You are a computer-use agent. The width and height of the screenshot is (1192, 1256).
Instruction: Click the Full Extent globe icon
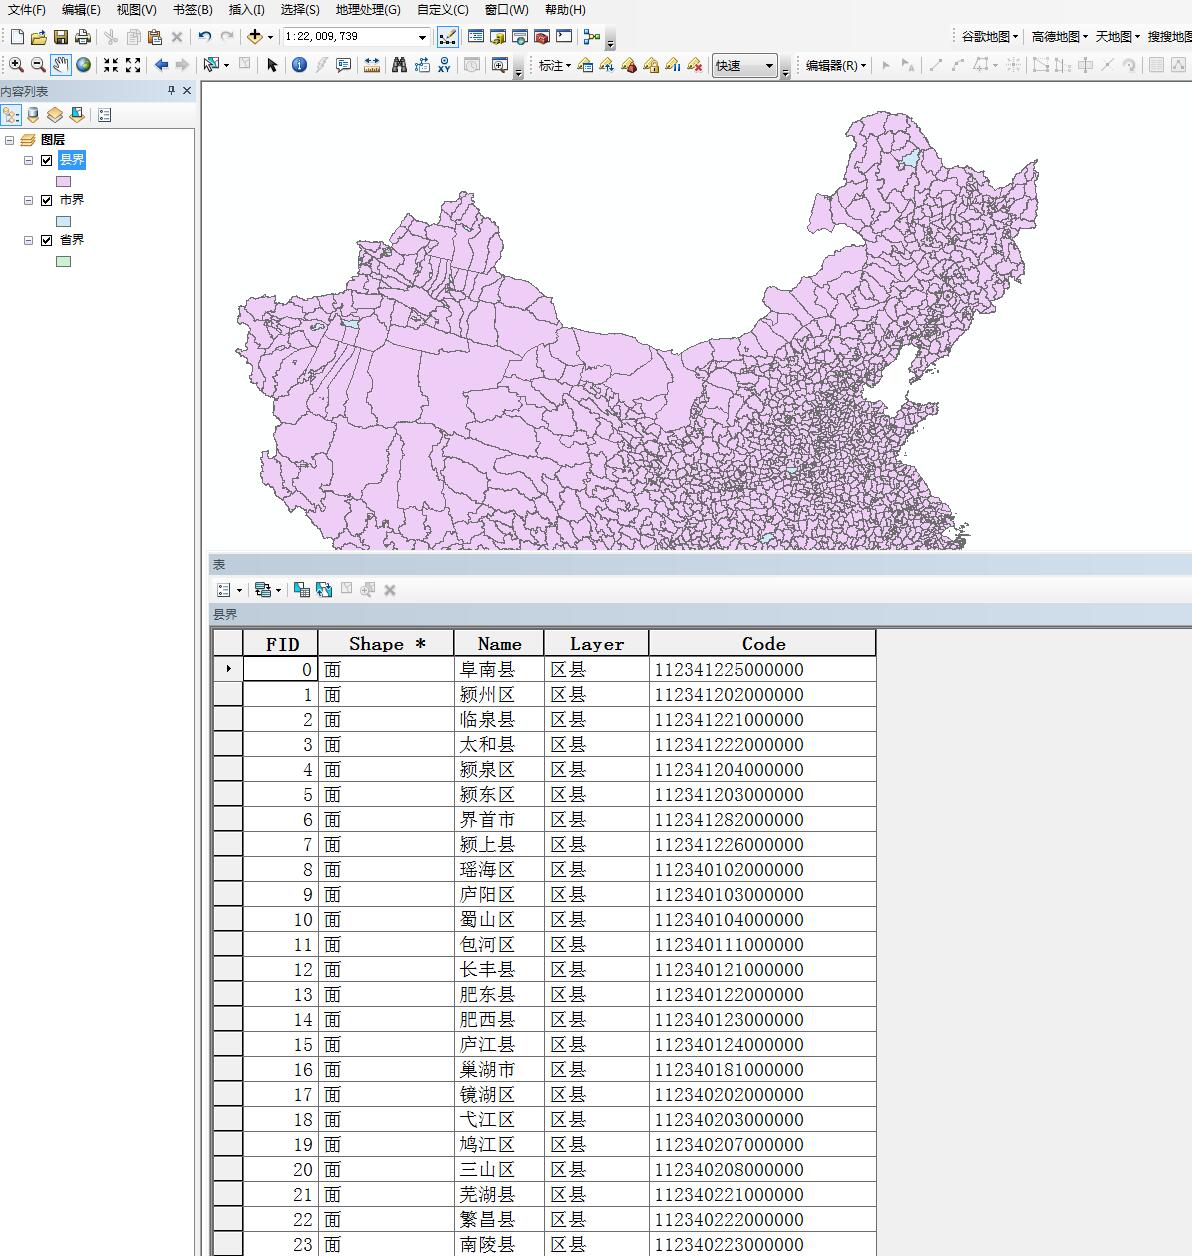tap(82, 65)
